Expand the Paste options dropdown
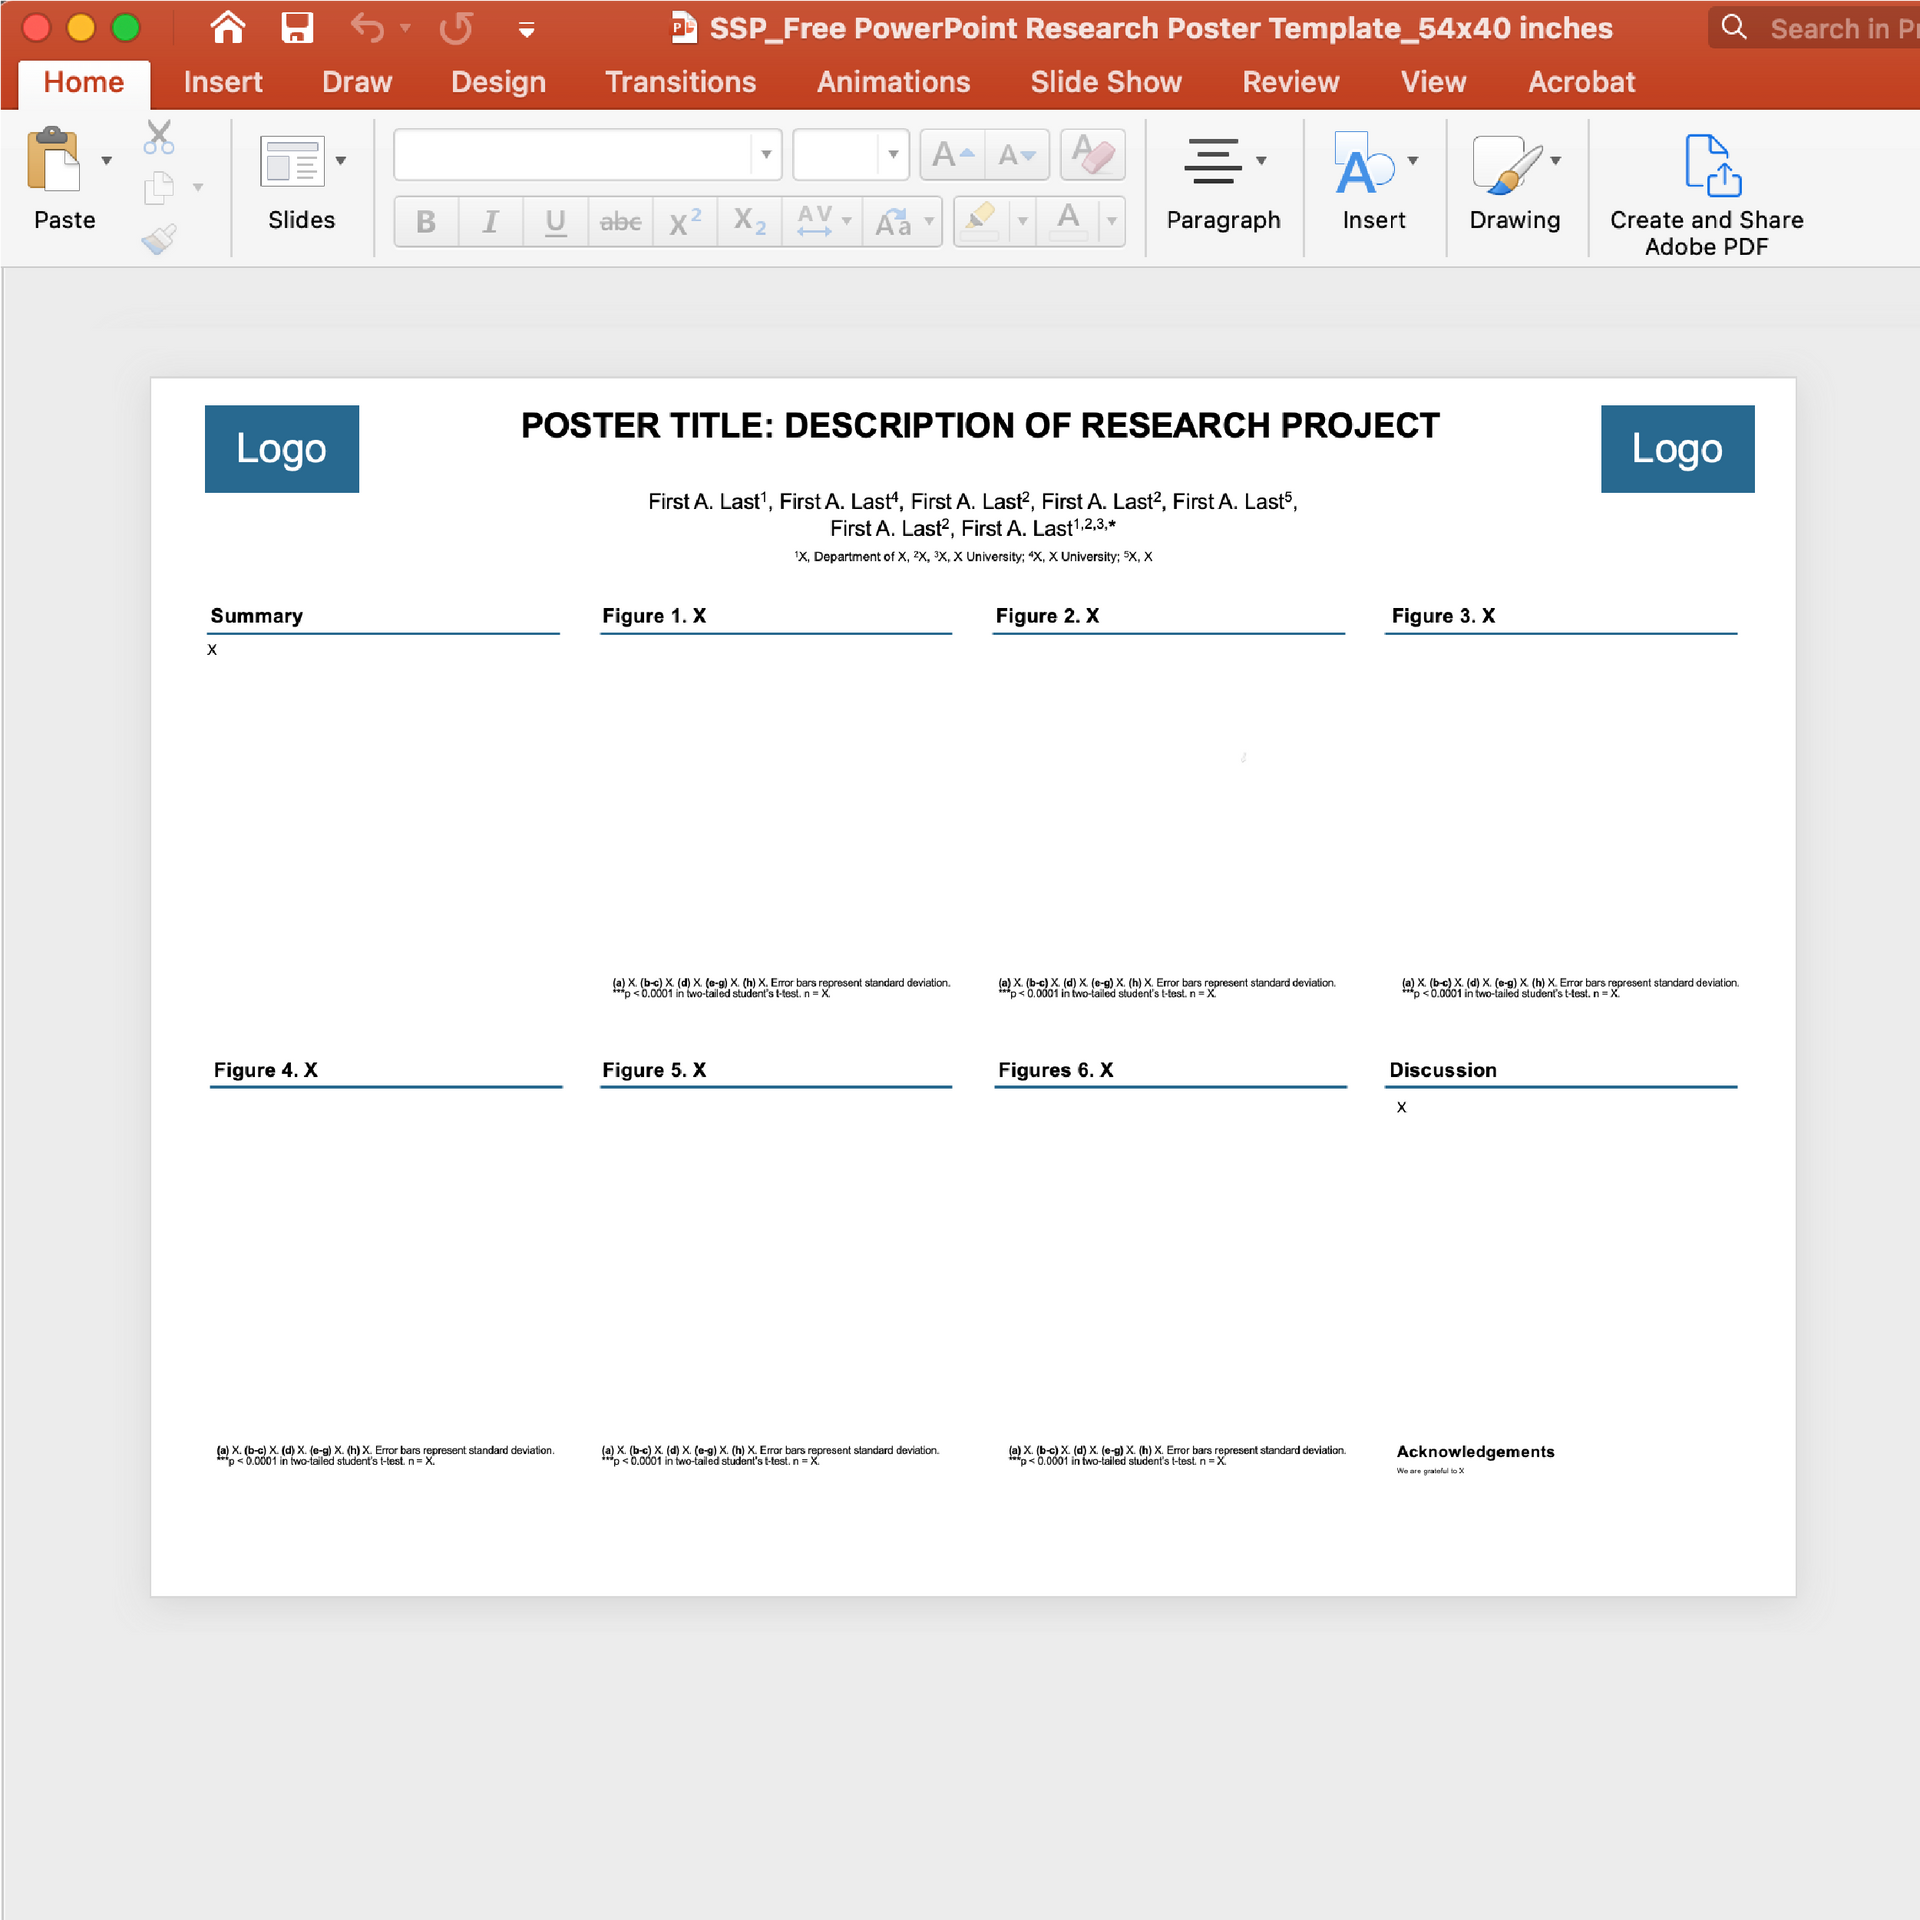The image size is (1920, 1920). tap(106, 160)
